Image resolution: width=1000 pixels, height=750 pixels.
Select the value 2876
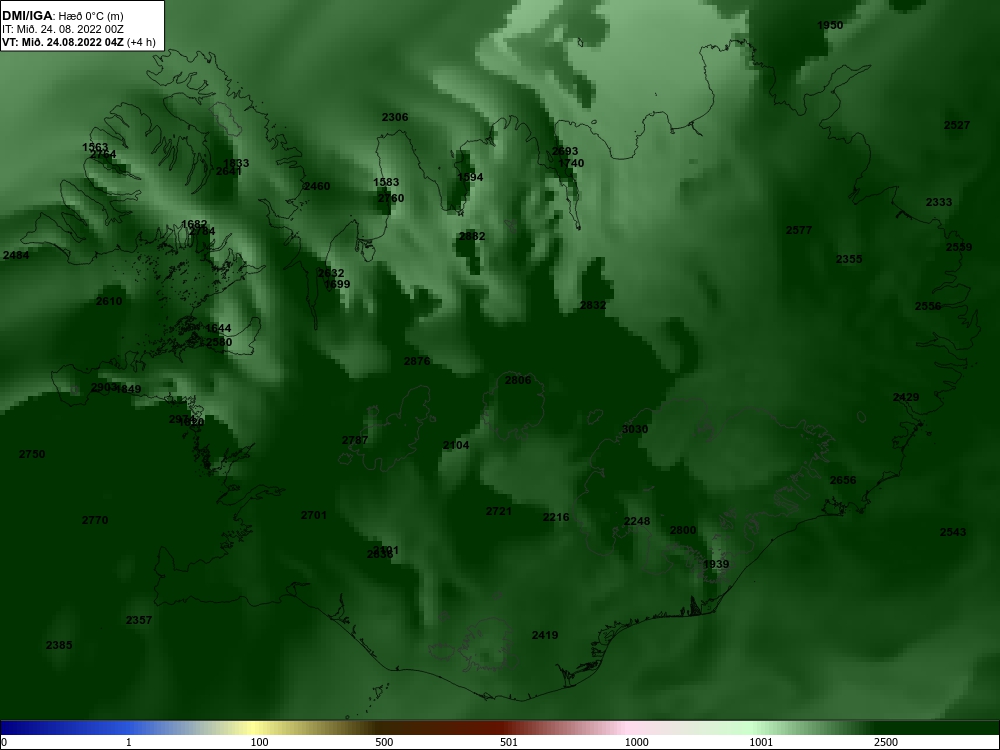417,361
